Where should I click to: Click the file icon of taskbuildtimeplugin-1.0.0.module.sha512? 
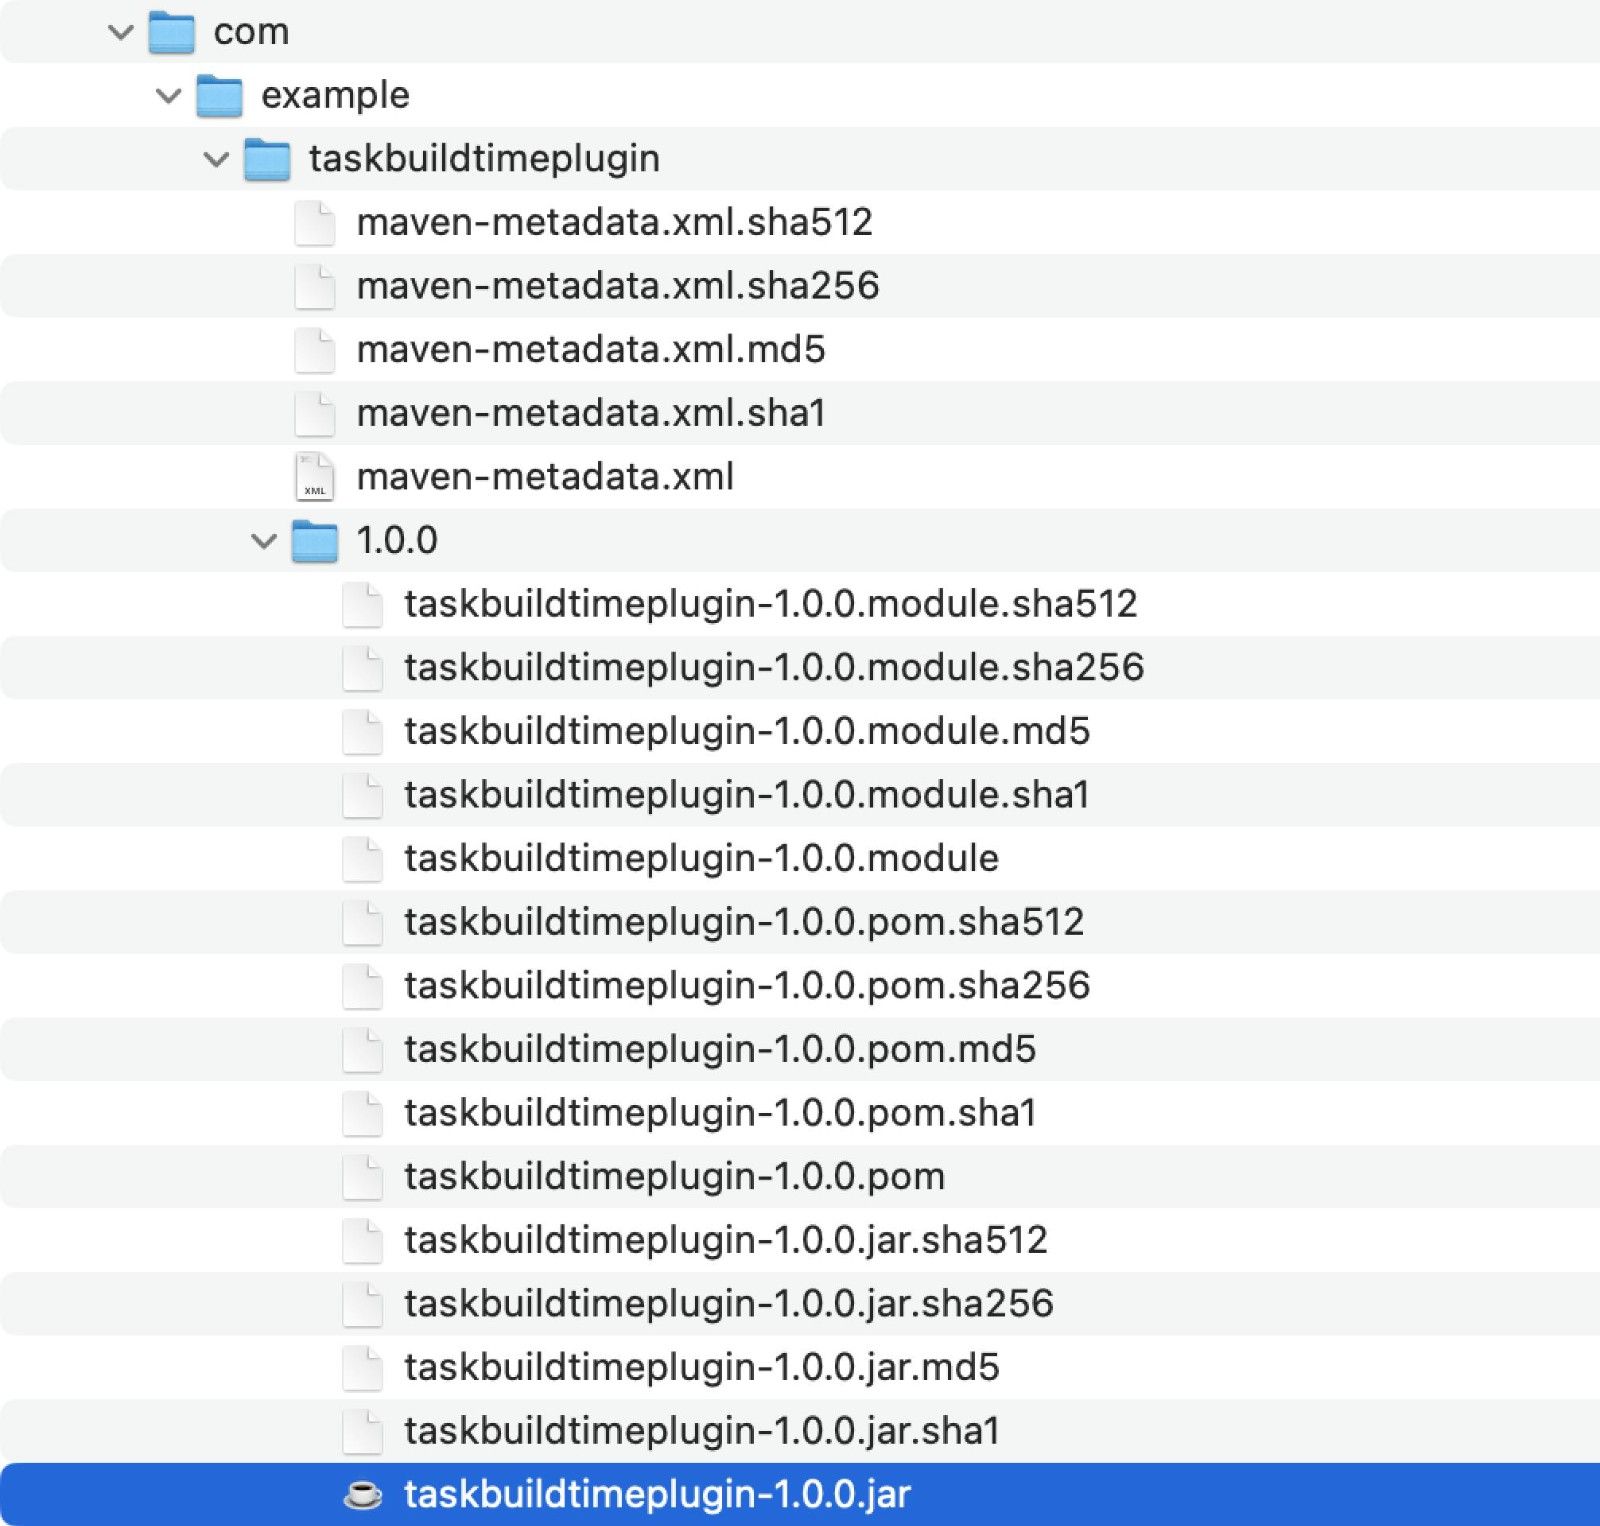362,605
